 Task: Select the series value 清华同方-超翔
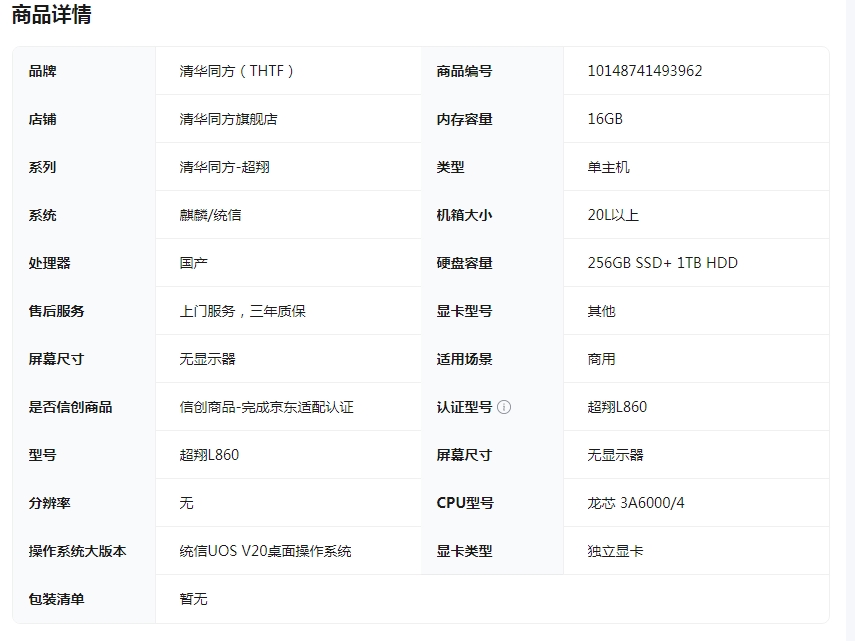point(225,167)
